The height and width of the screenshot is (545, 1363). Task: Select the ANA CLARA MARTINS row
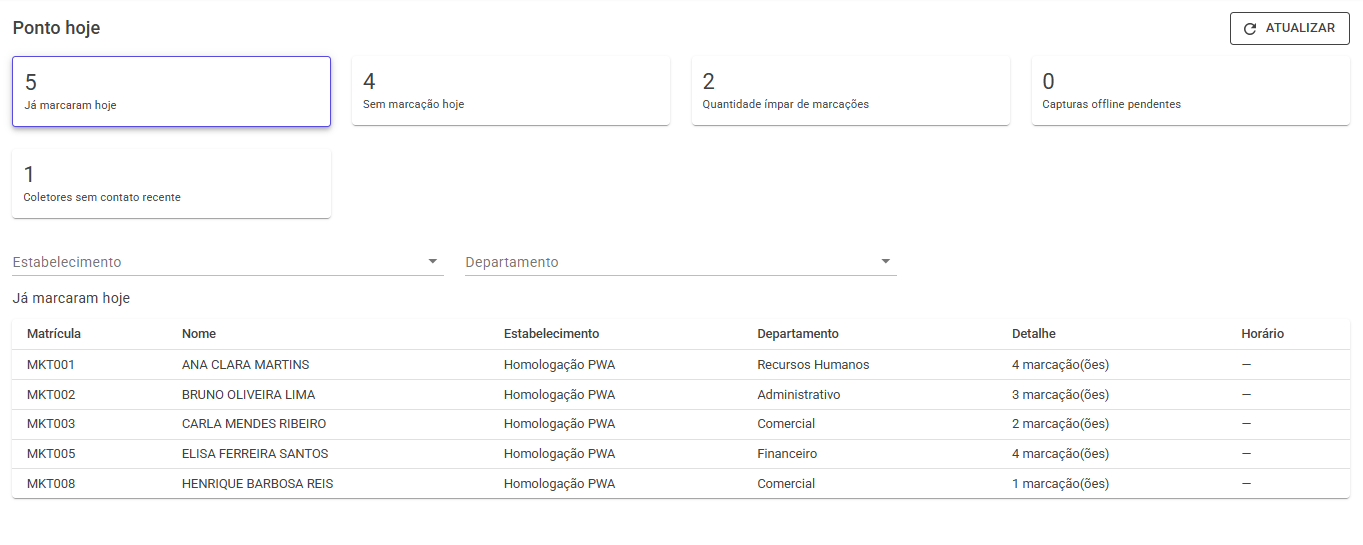pos(681,365)
